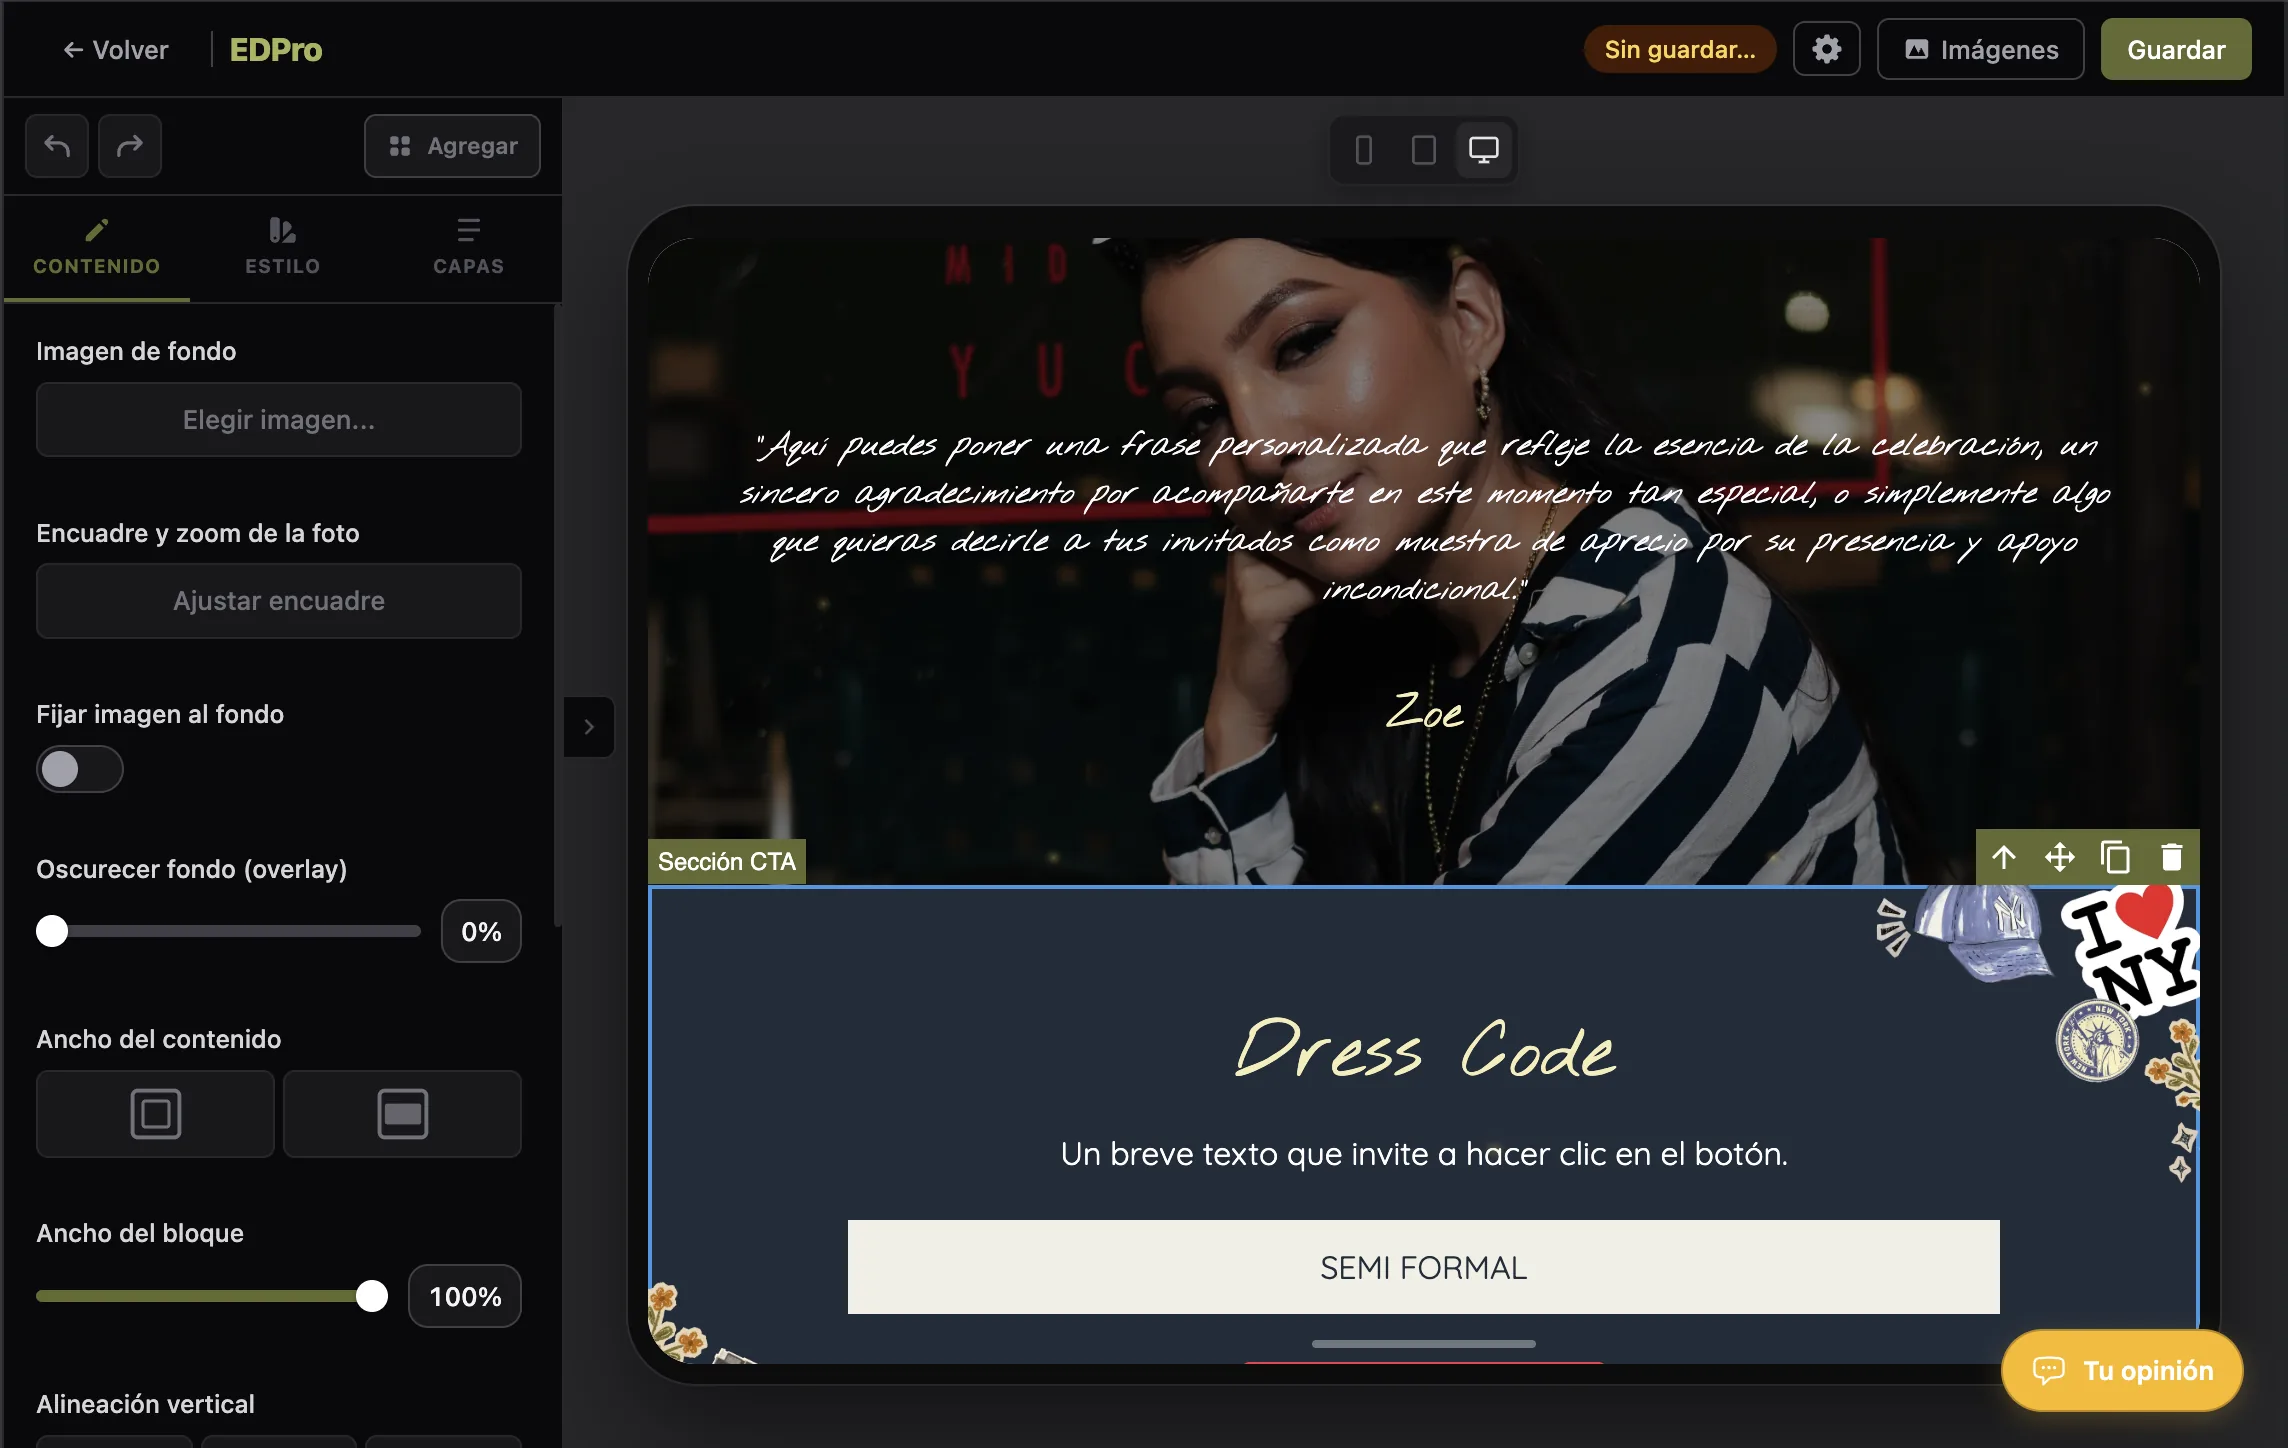Click Ajustar encuadre button
Image resolution: width=2288 pixels, height=1448 pixels.
279,601
